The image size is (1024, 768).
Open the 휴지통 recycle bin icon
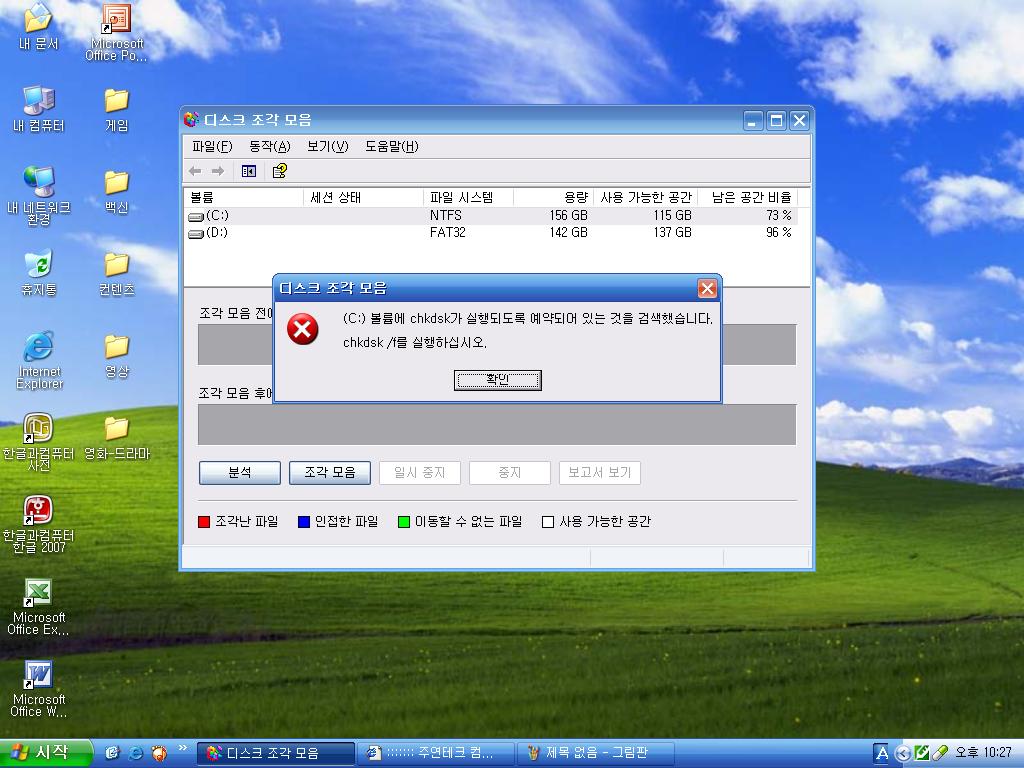click(39, 273)
